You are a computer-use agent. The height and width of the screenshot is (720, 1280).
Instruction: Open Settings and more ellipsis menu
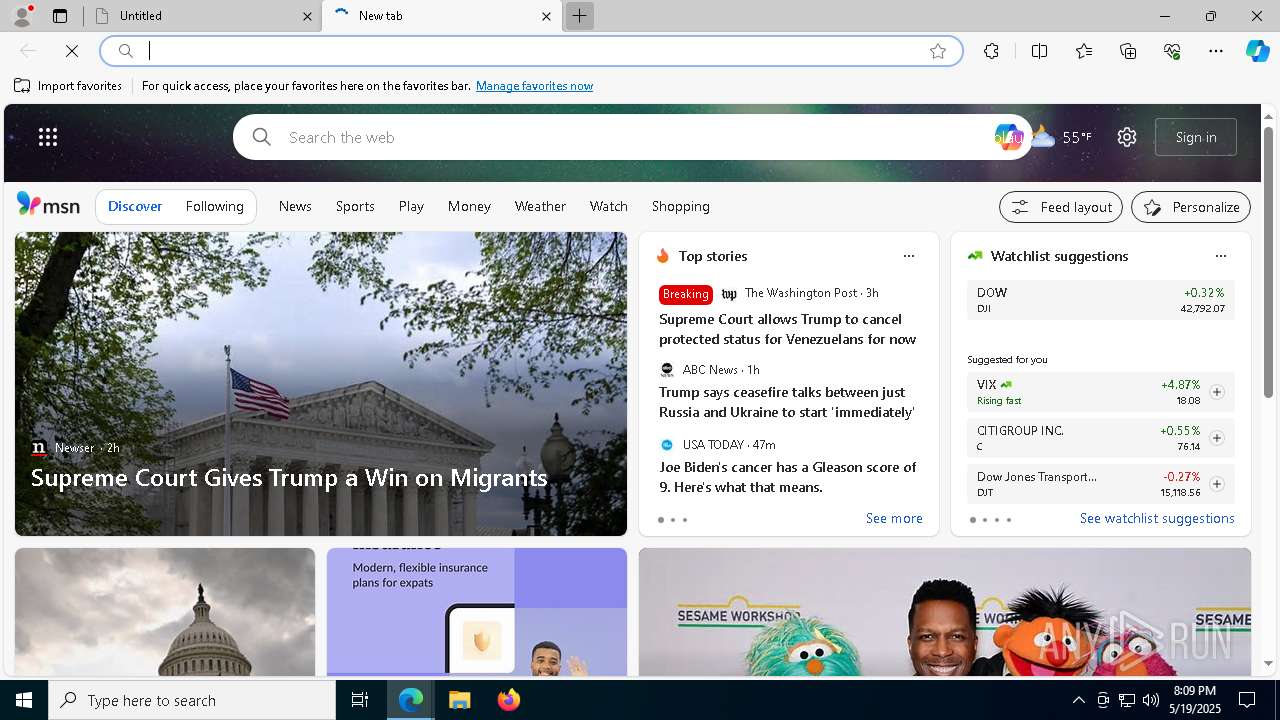coord(1216,51)
